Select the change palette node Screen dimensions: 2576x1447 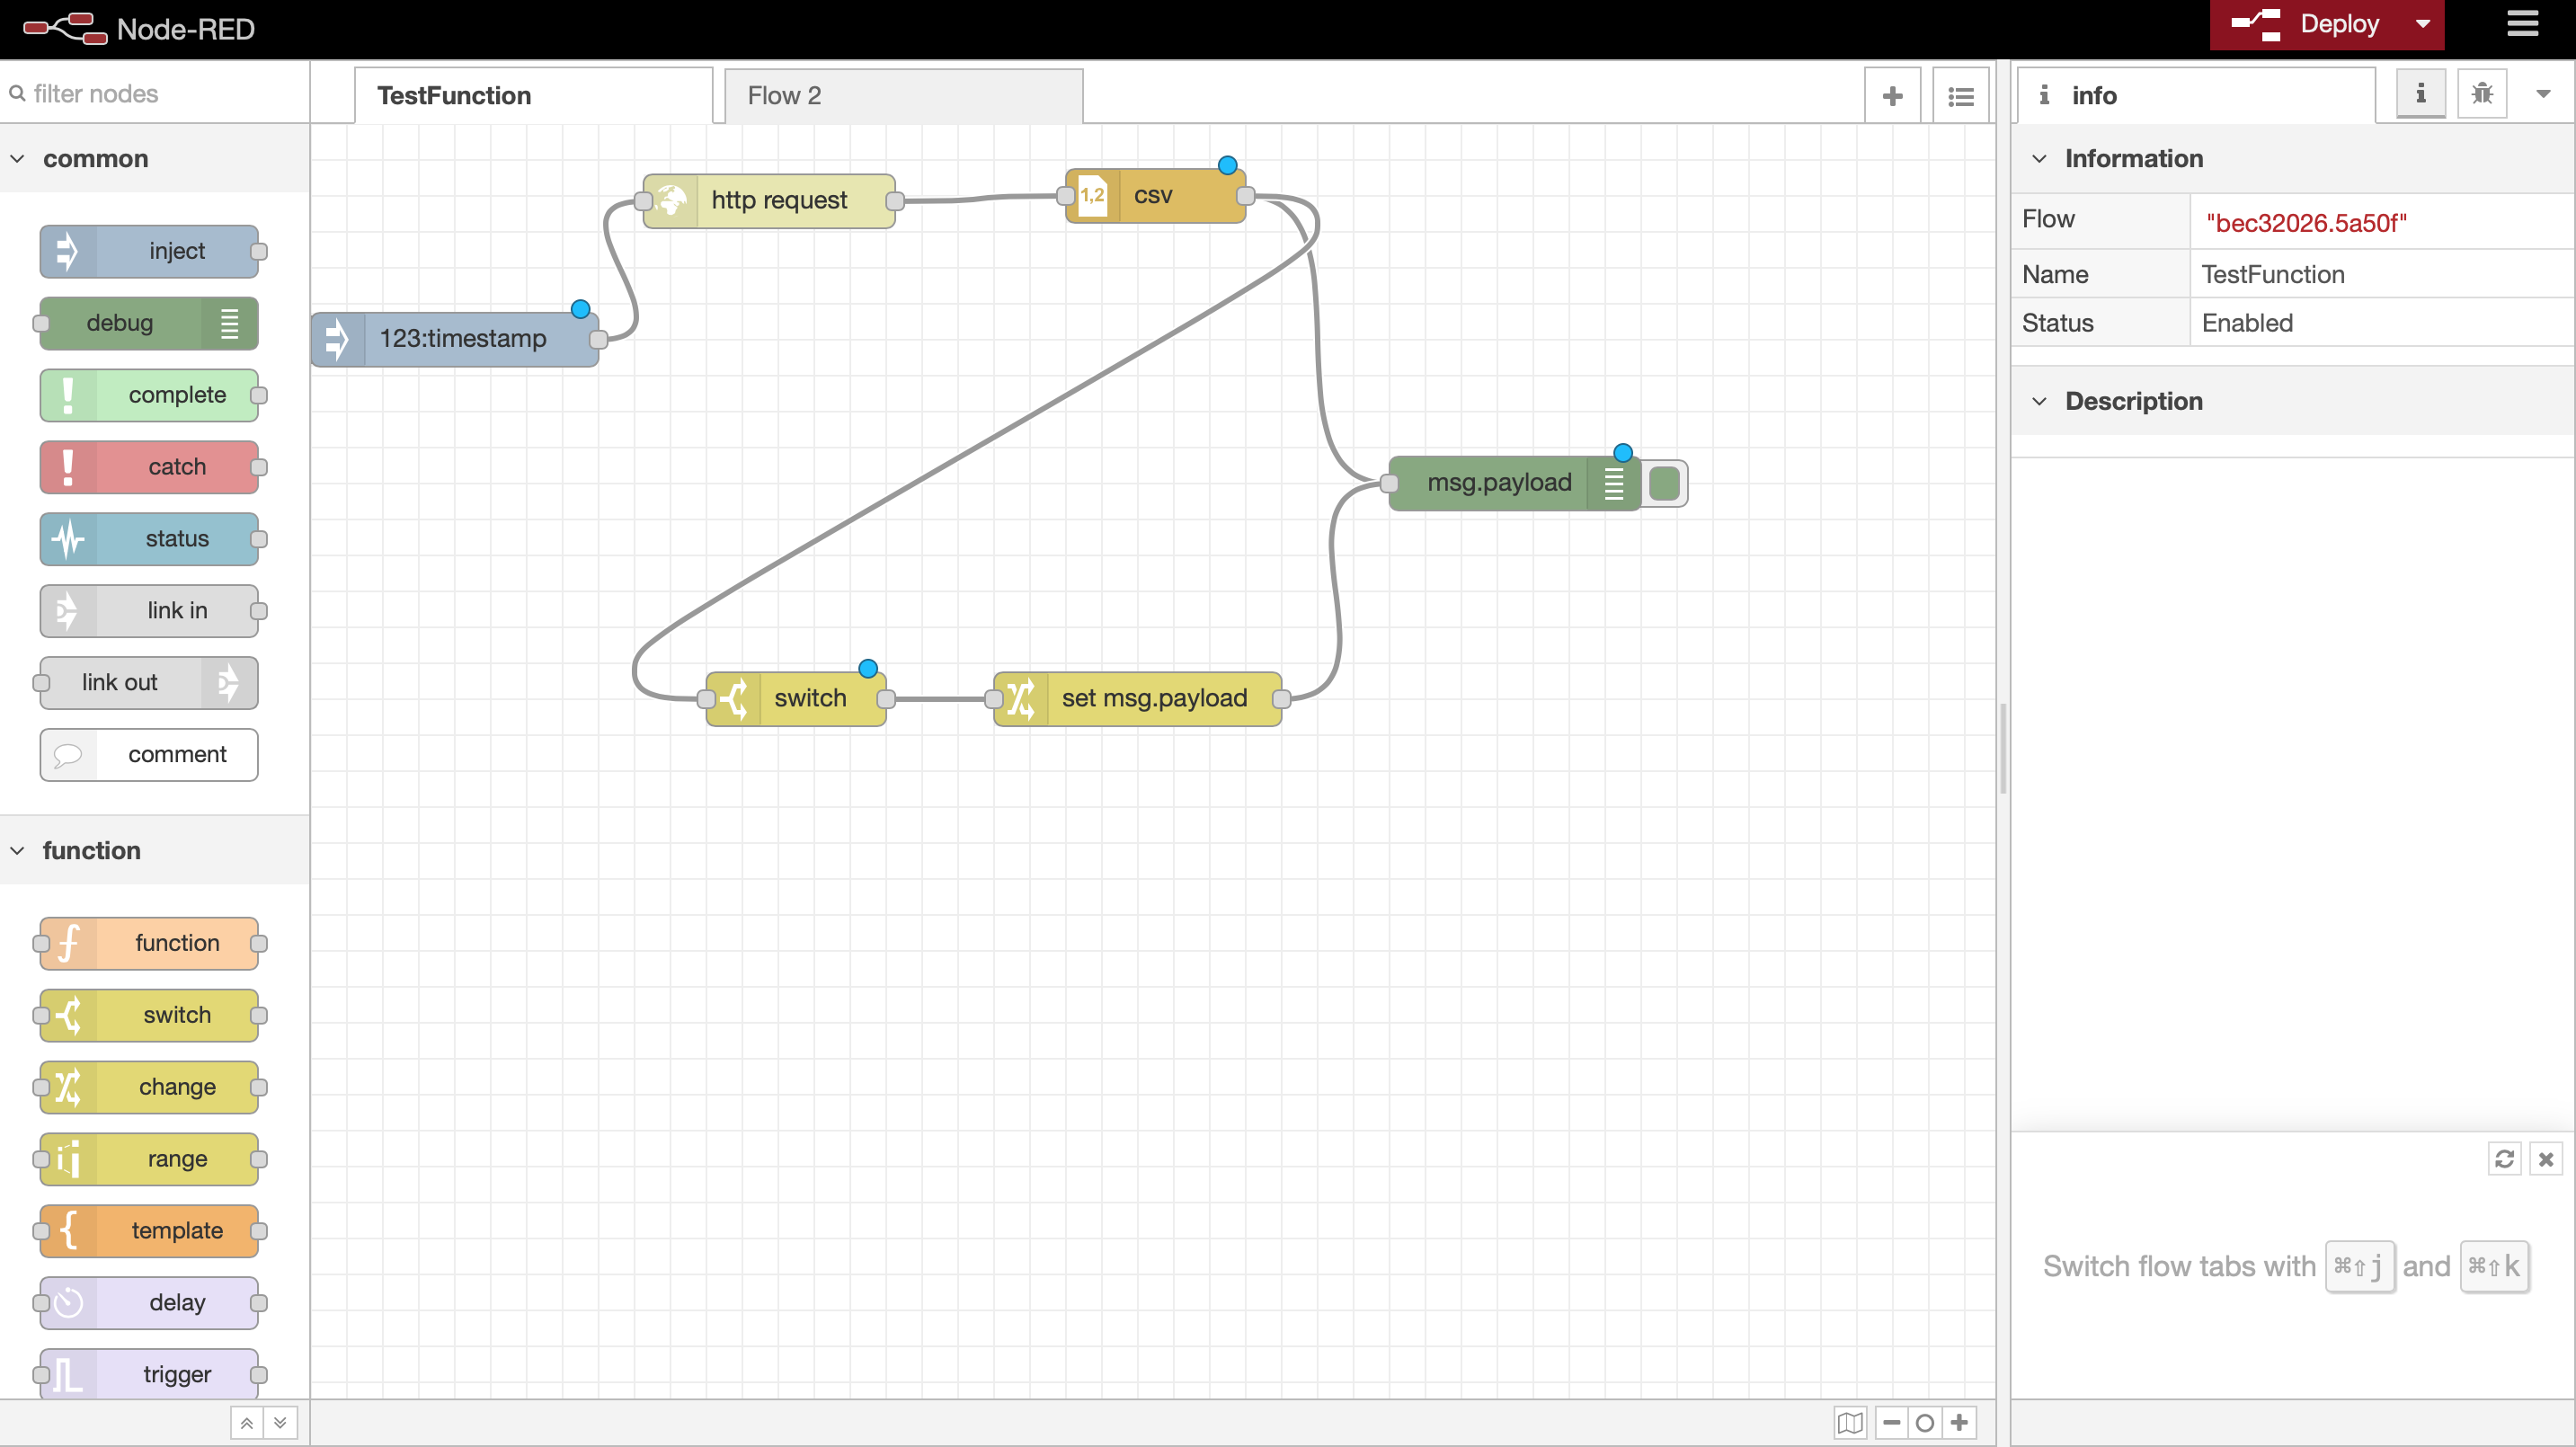[x=149, y=1087]
